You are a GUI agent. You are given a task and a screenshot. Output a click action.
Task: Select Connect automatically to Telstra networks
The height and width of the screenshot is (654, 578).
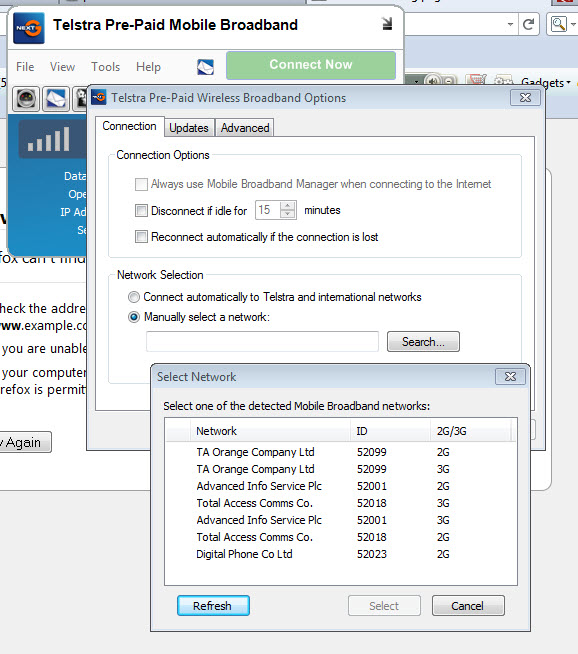coord(134,297)
